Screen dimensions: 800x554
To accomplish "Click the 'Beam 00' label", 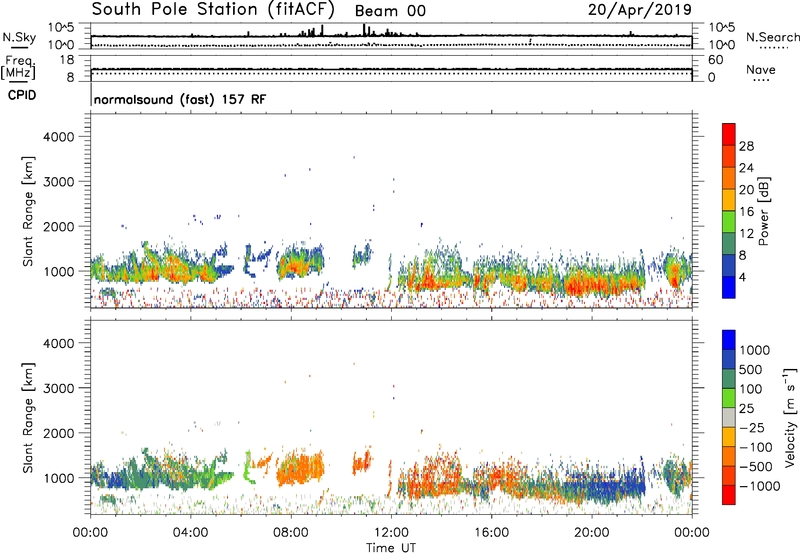I will tap(390, 11).
